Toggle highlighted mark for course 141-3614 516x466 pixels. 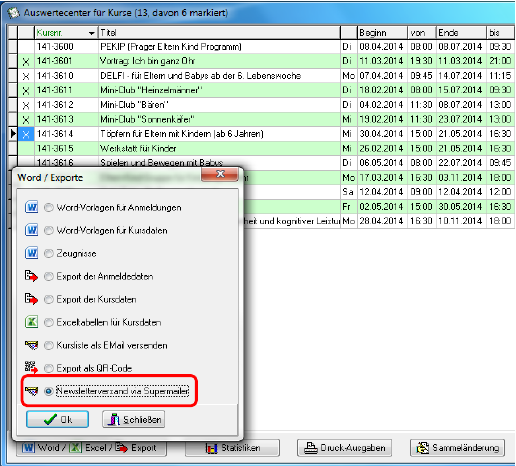tap(26, 134)
